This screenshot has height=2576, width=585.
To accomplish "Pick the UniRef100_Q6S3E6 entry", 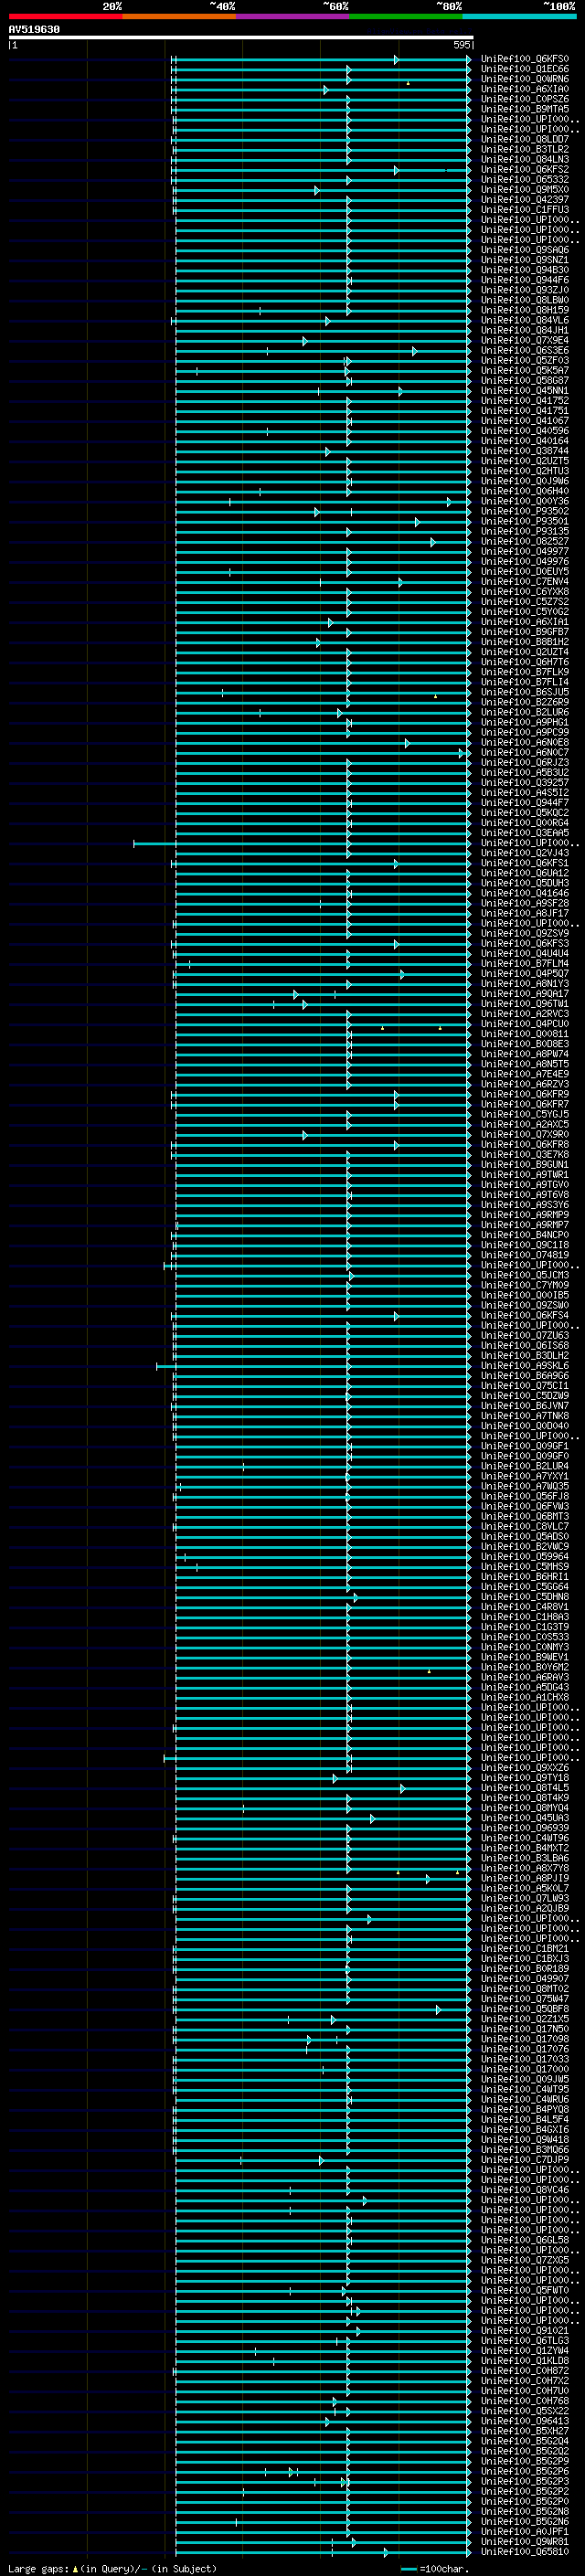I will (x=525, y=350).
